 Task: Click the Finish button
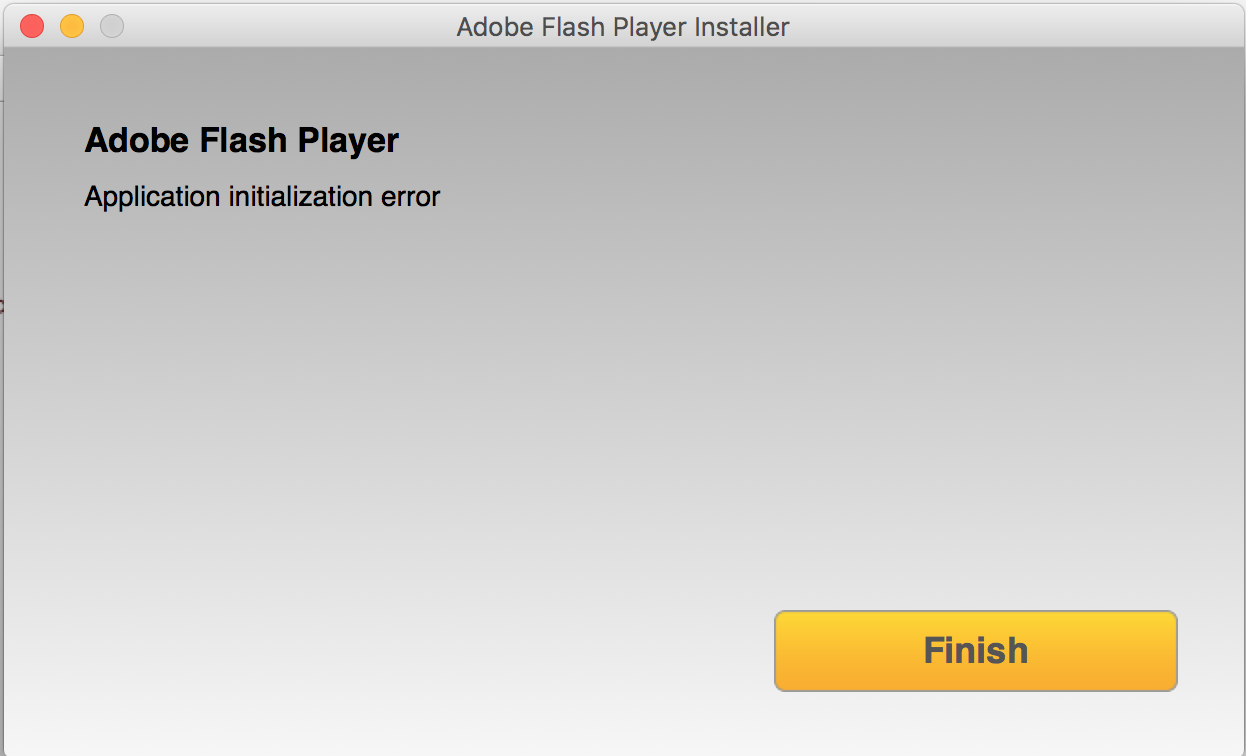tap(975, 650)
